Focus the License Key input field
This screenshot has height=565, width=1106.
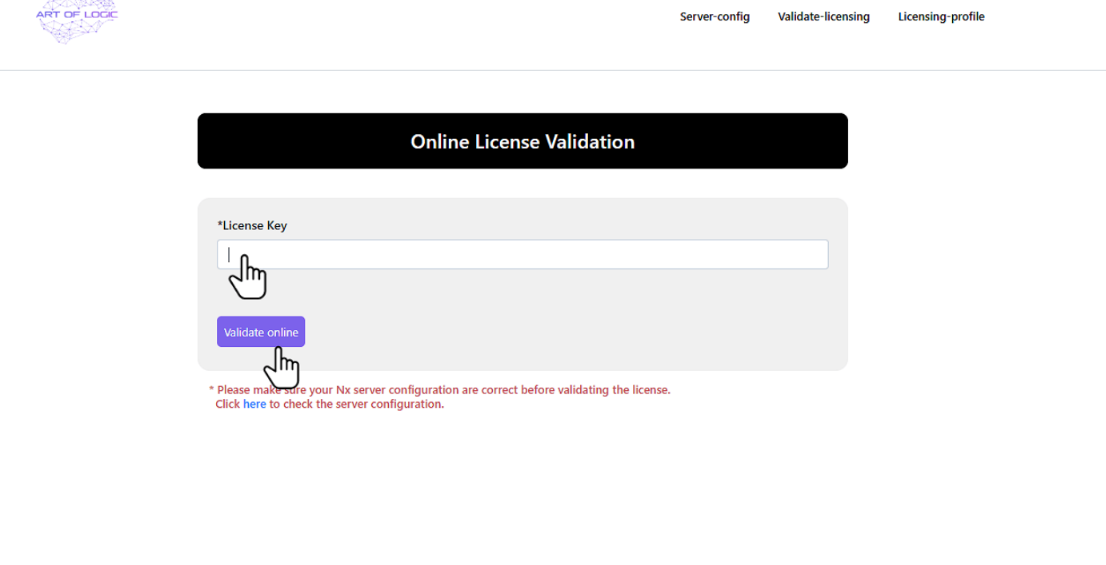pos(522,254)
